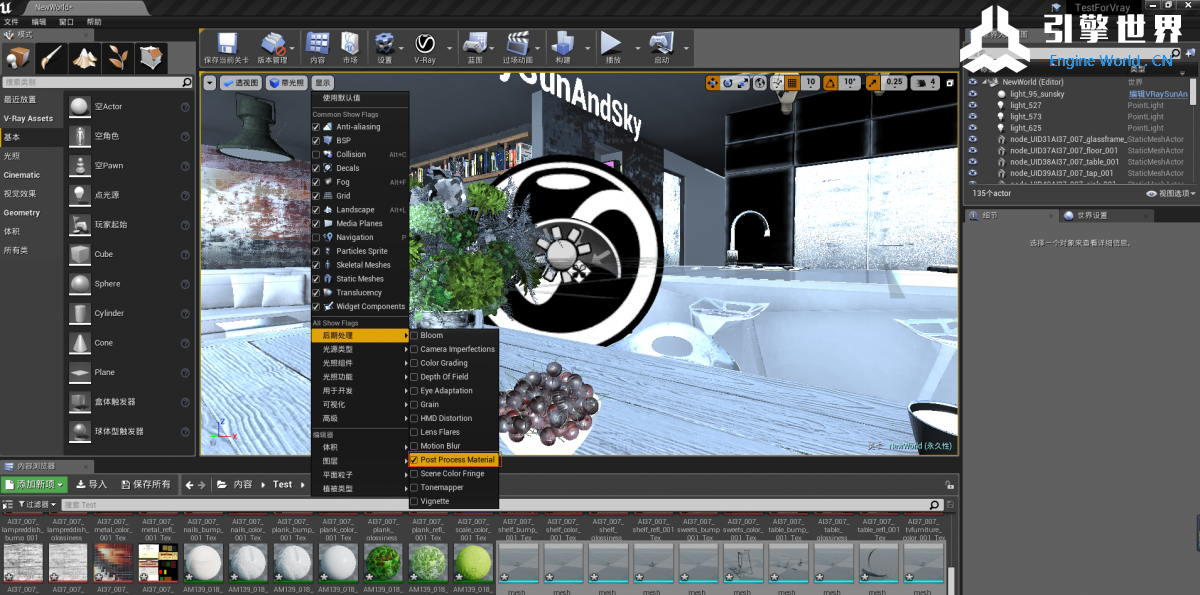Toggle world/local coordinate globe icon
Viewport: 1200px width, 595px height.
[761, 82]
